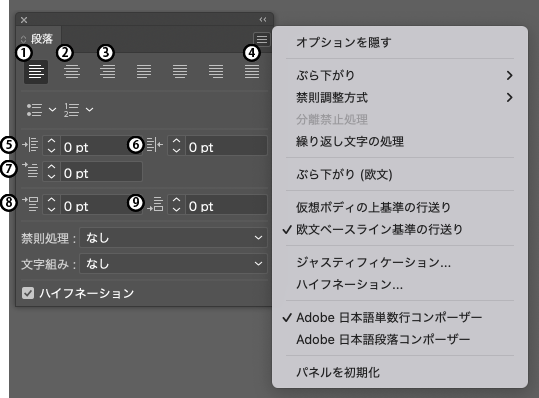The width and height of the screenshot is (539, 398).
Task: Open the numbered list options arrow
Action: pos(89,110)
